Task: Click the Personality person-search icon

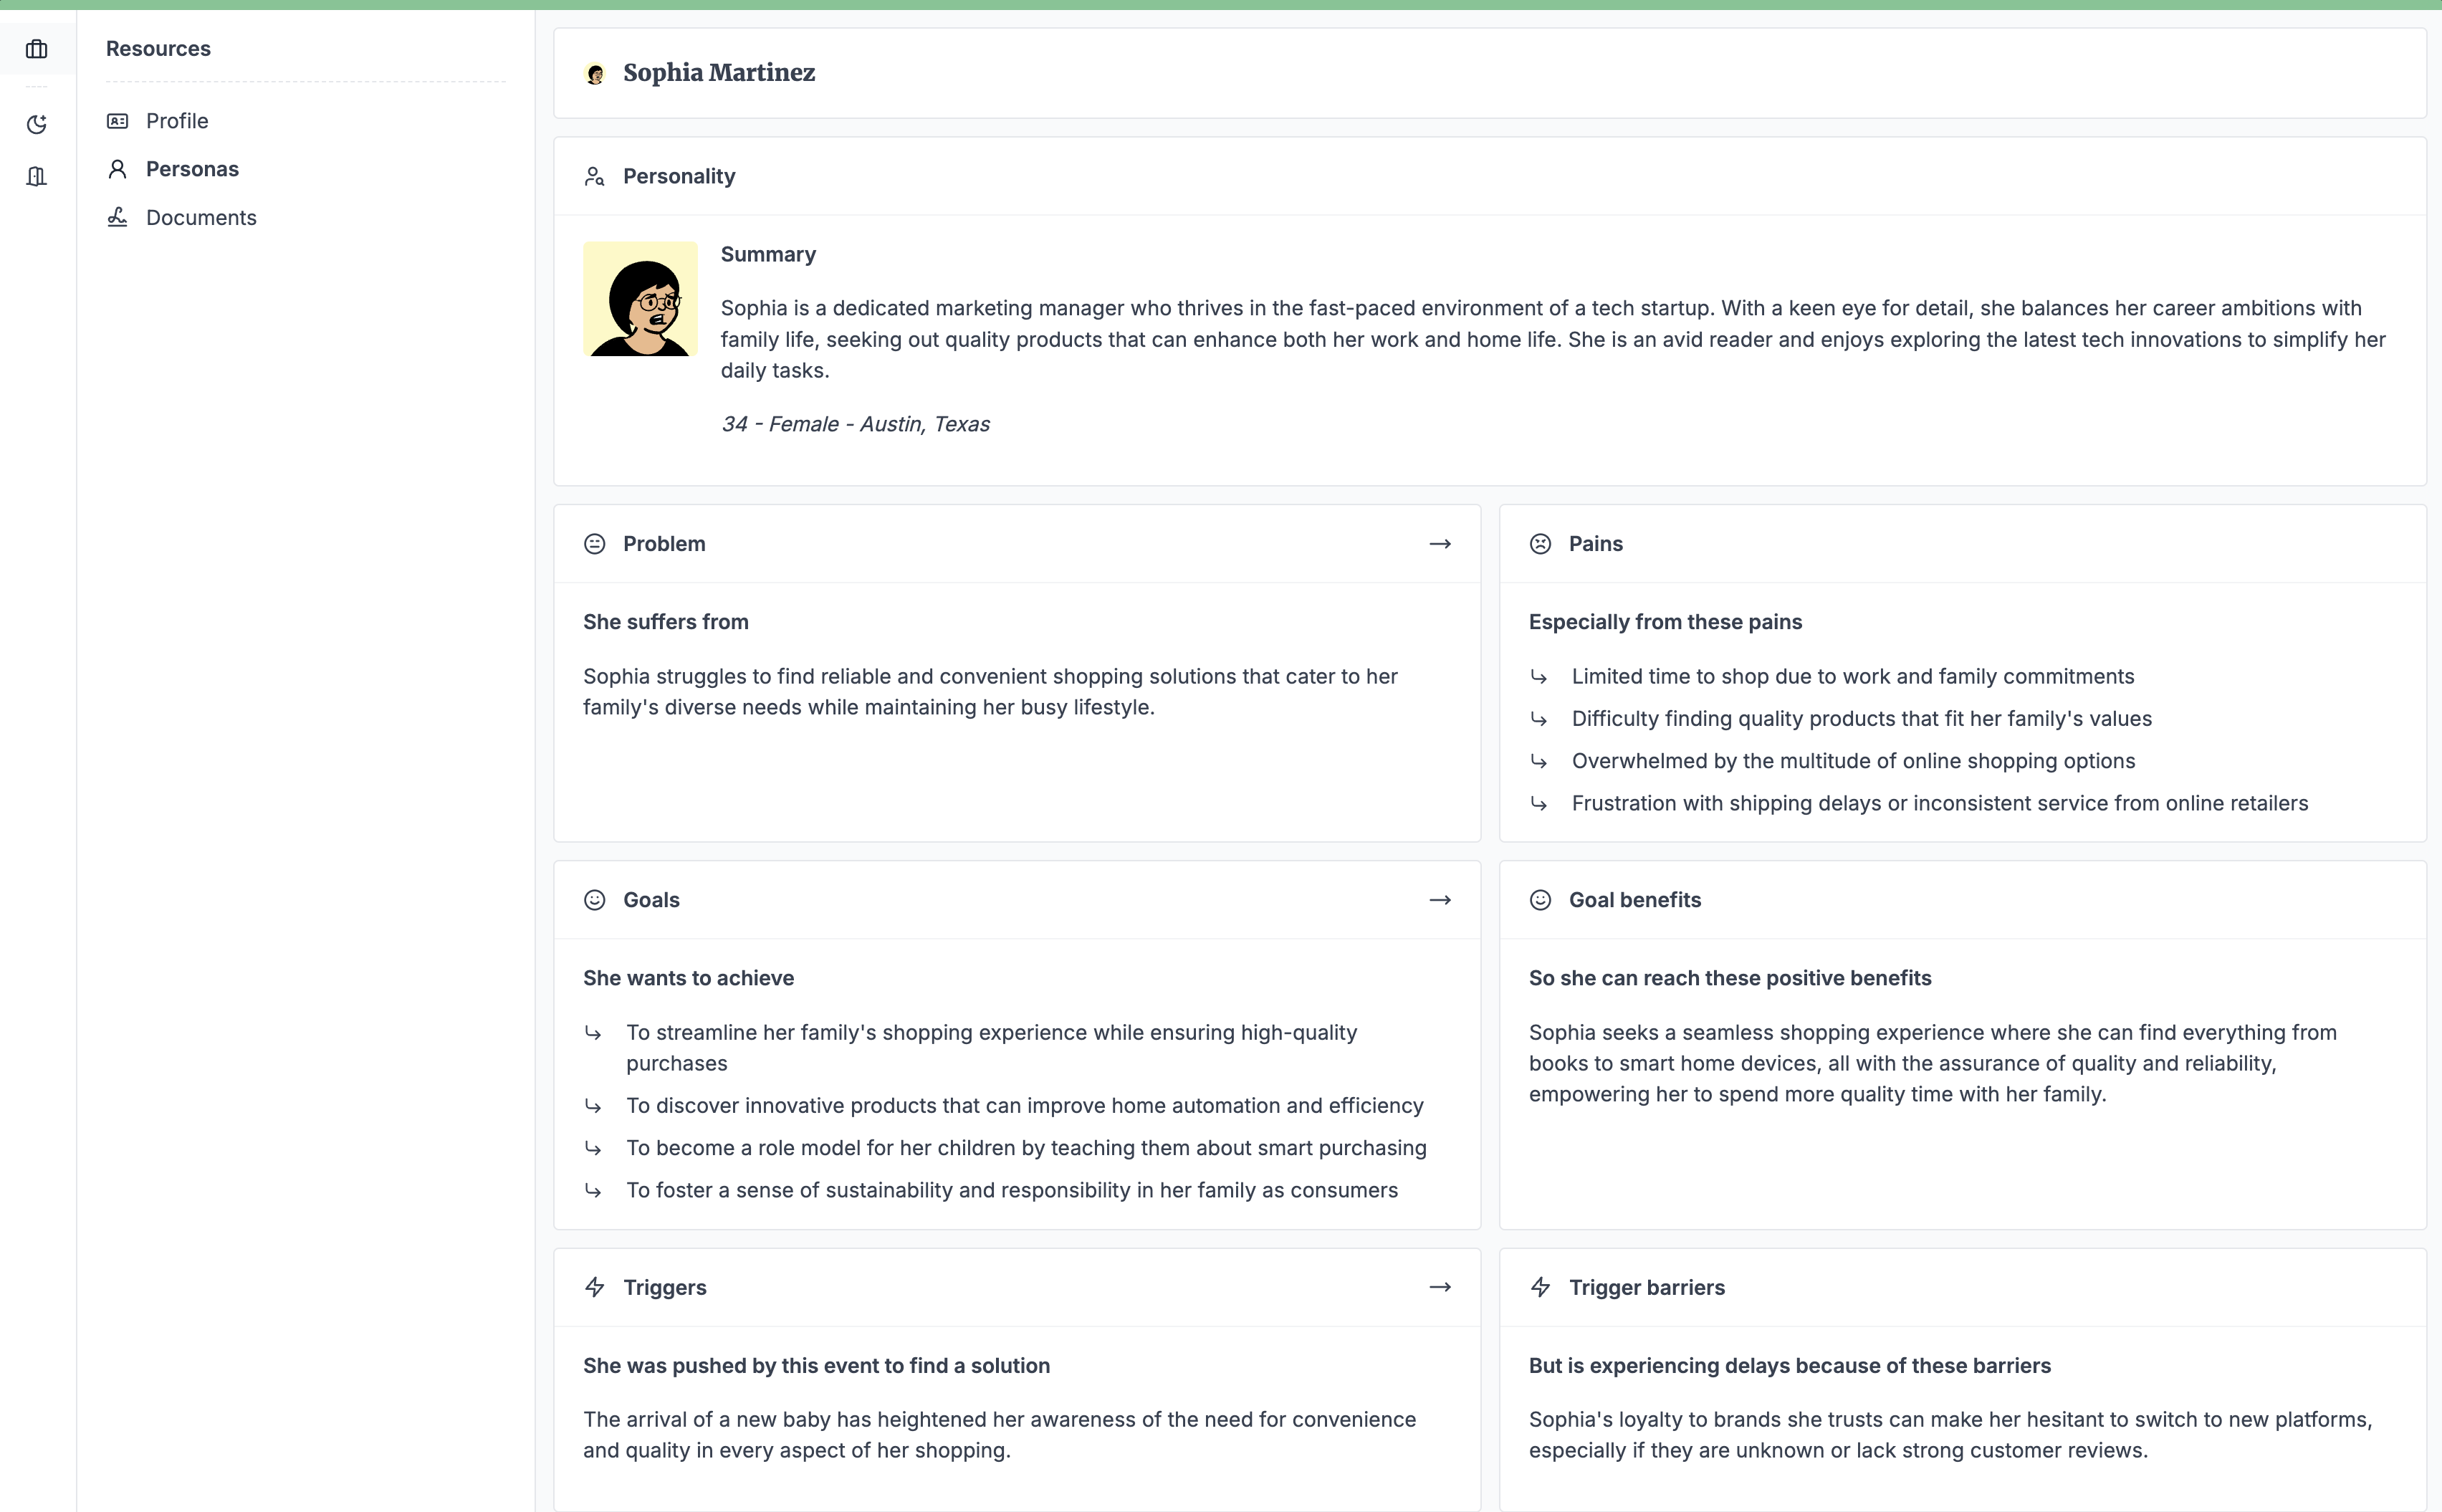Action: tap(595, 177)
